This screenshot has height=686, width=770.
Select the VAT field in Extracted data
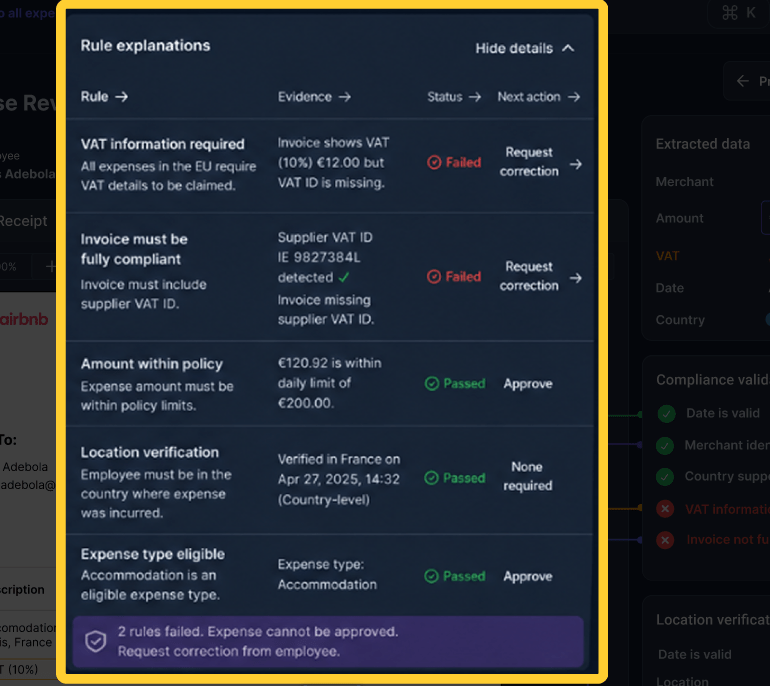(x=667, y=256)
